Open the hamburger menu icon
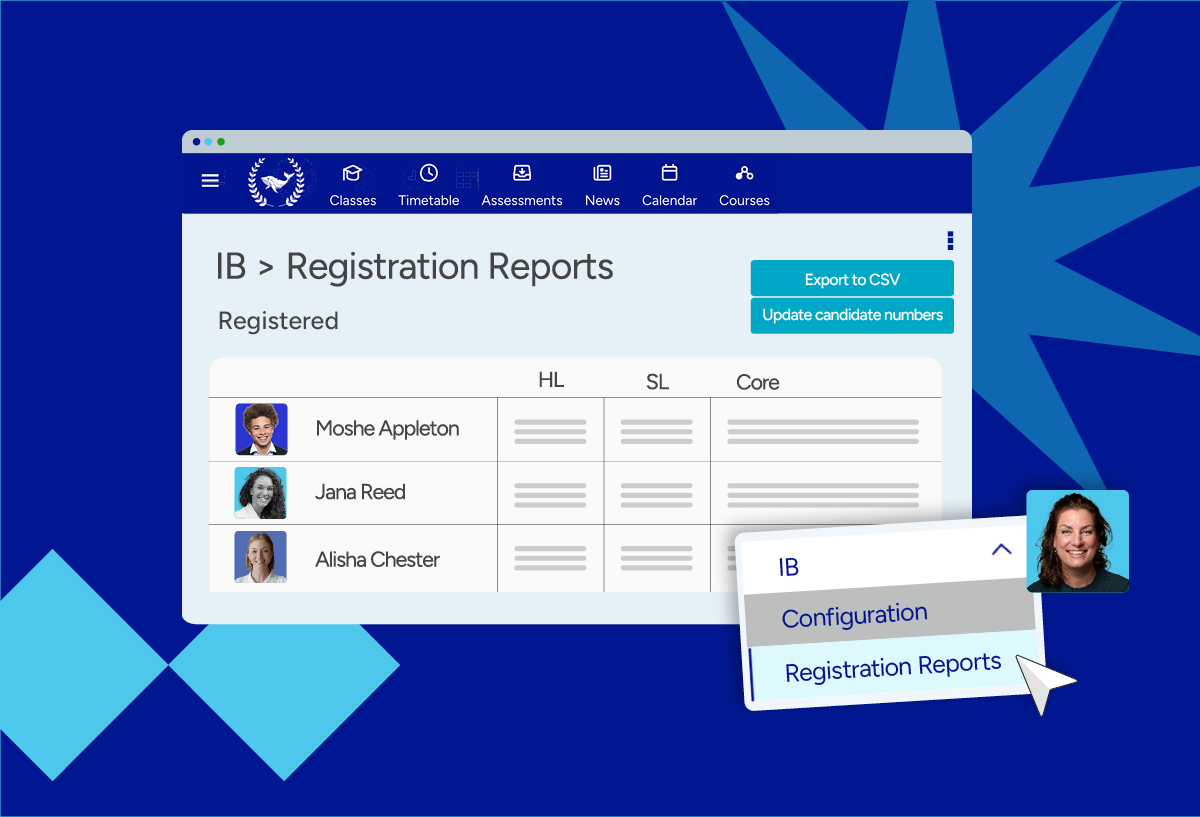This screenshot has width=1200, height=817. pyautogui.click(x=210, y=181)
